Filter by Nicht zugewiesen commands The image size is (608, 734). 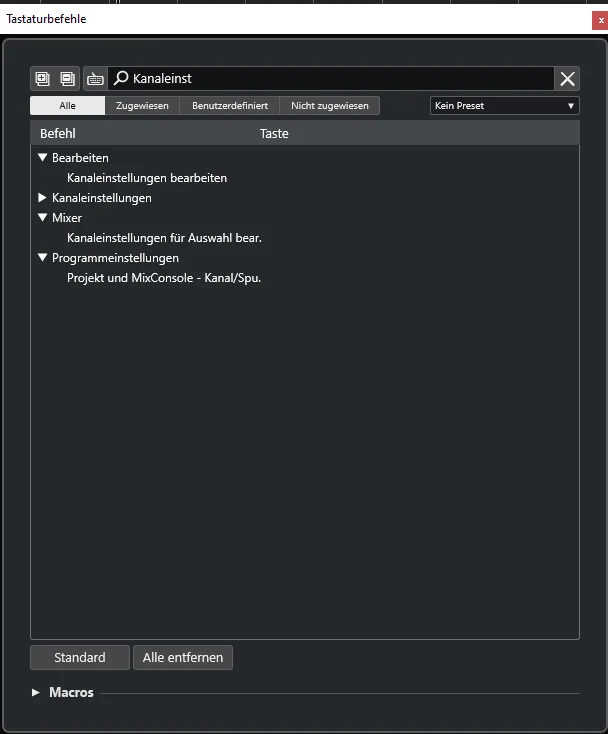[330, 106]
